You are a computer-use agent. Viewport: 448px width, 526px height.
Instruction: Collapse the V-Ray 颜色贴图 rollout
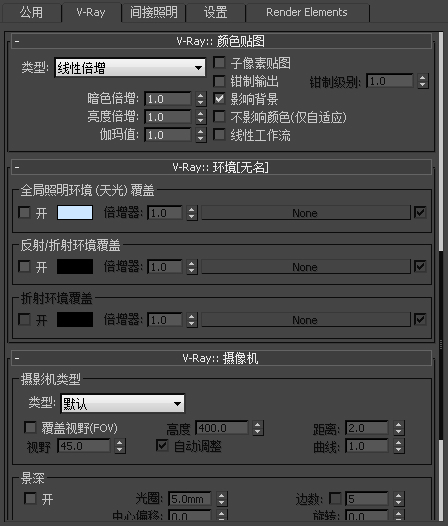(x=221, y=41)
